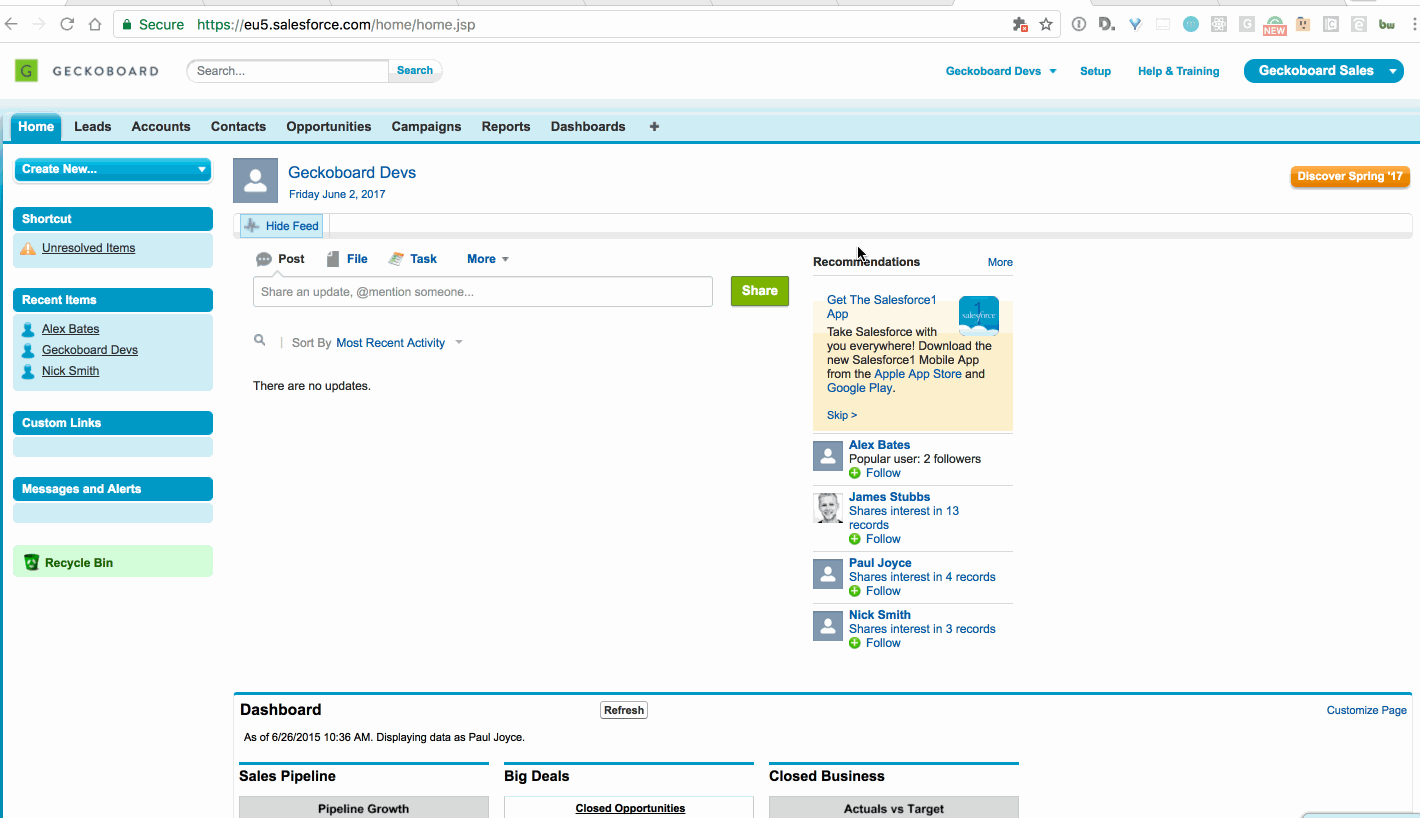Click the blue funnel extension icon
1420x818 pixels.
(x=1135, y=24)
